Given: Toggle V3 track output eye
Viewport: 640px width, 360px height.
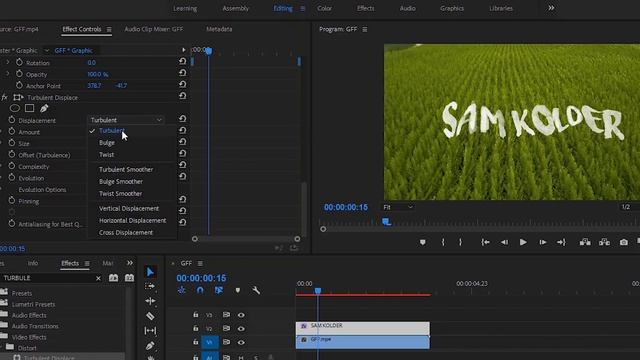Looking at the screenshot, I should (241, 315).
